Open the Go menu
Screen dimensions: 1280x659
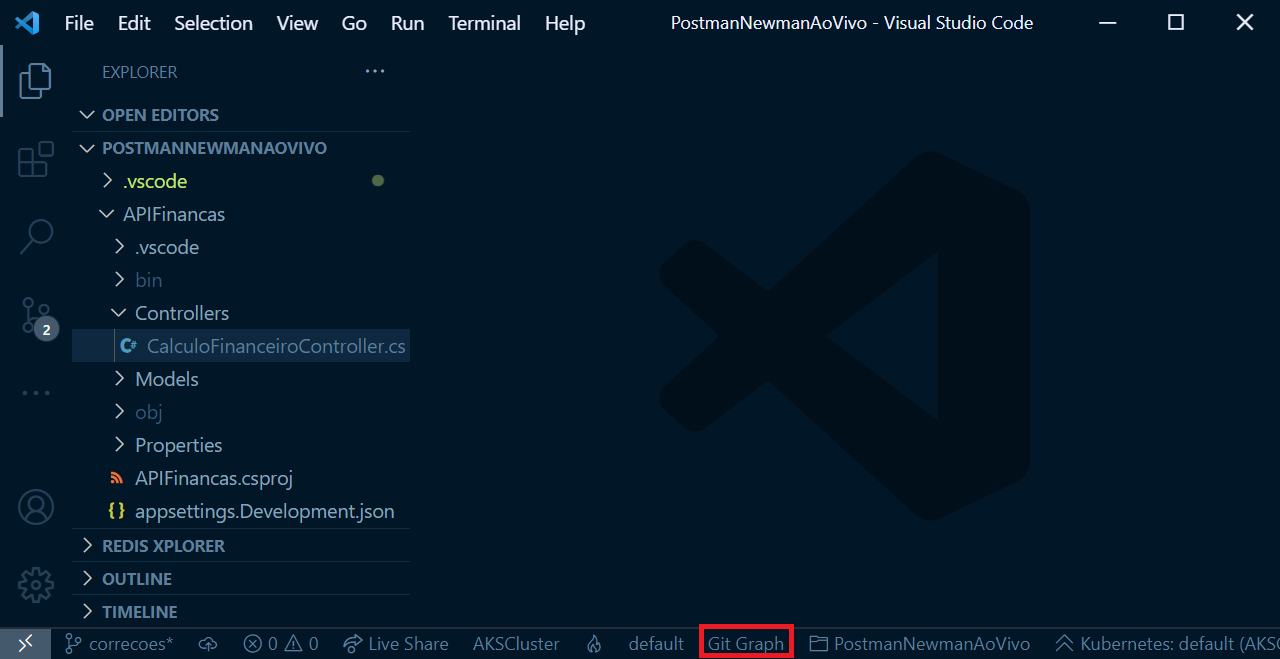click(354, 23)
